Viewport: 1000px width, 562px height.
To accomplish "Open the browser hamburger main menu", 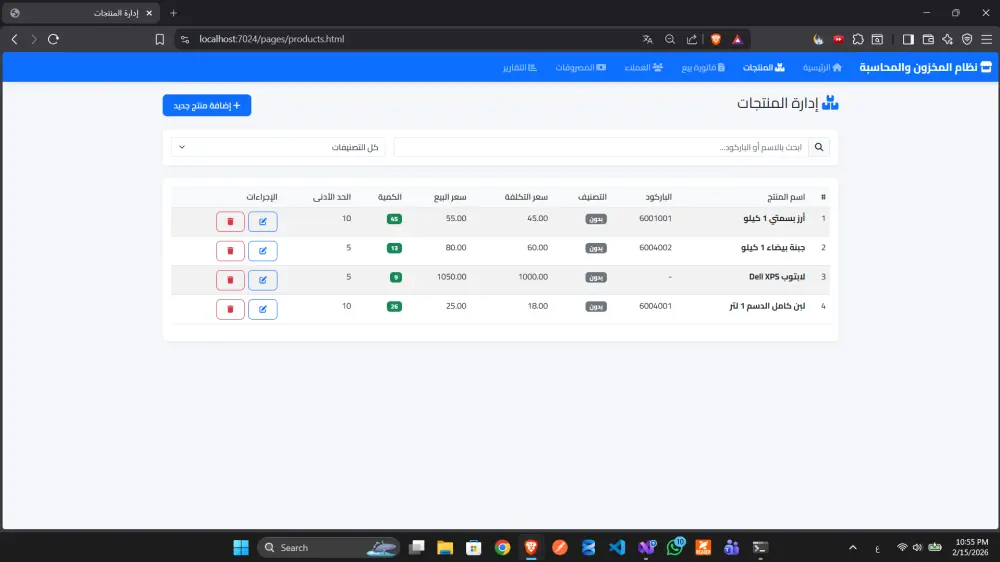I will click(x=987, y=39).
